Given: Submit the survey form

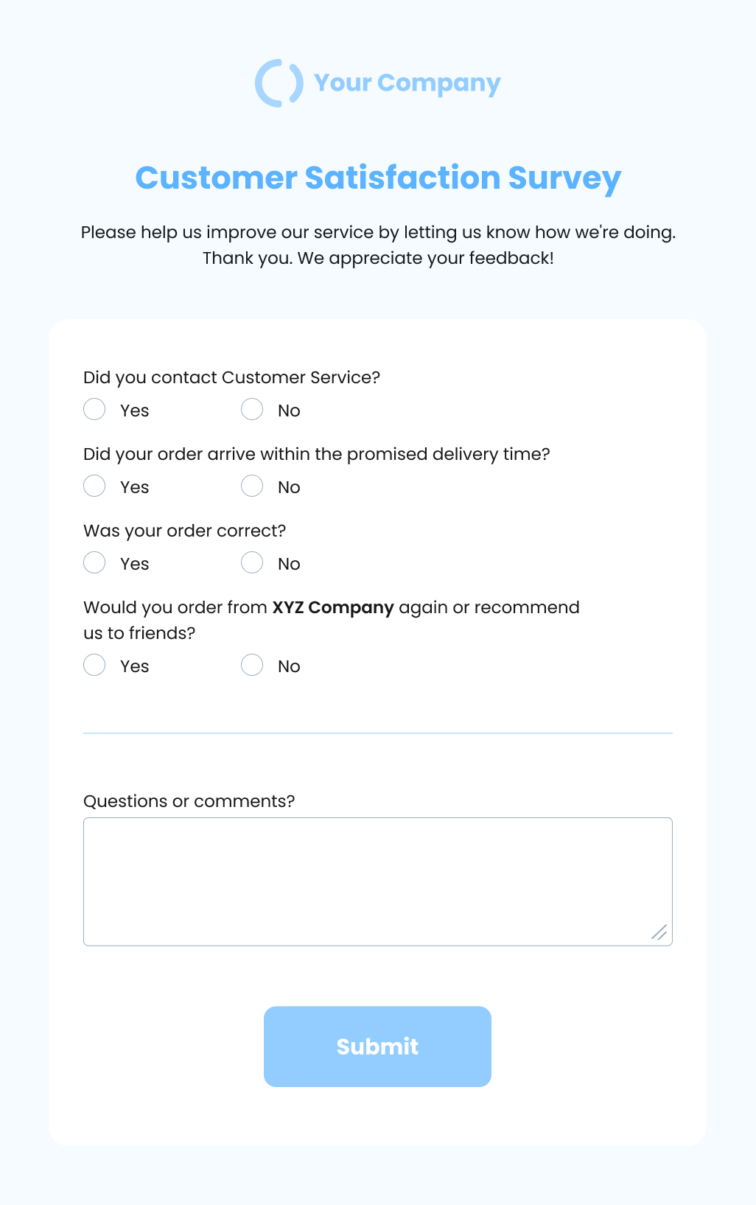Looking at the screenshot, I should click(x=378, y=1046).
